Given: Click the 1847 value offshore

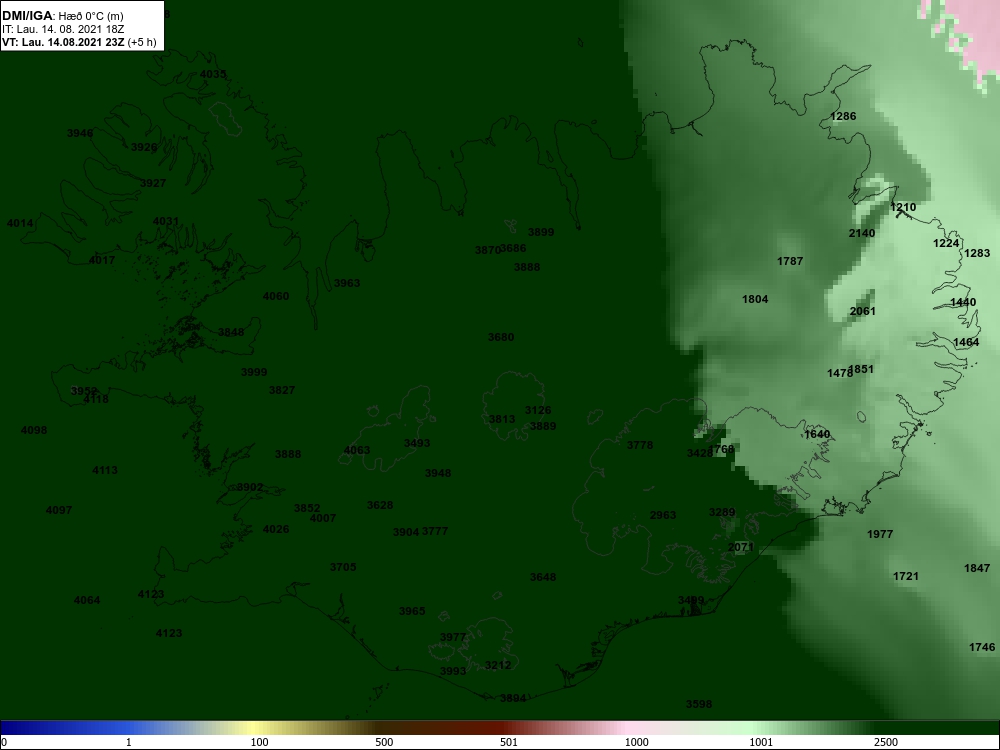Looking at the screenshot, I should (x=977, y=568).
